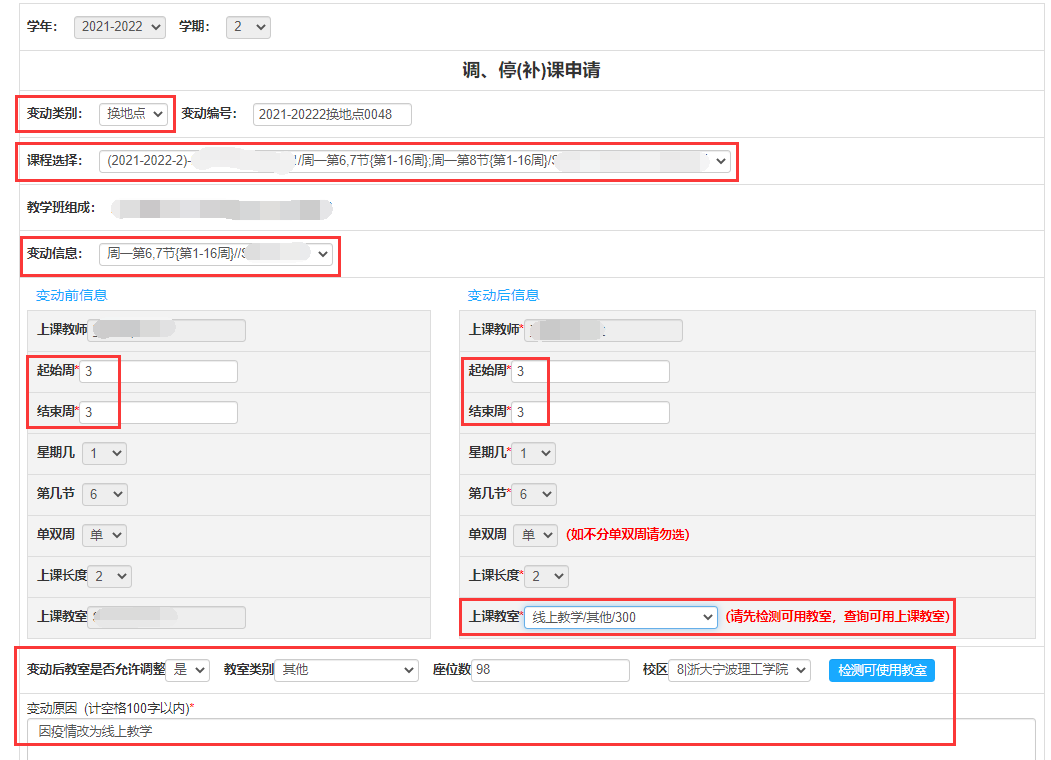The height and width of the screenshot is (760, 1051).
Task: Open the 学期 semester dropdown
Action: [248, 27]
